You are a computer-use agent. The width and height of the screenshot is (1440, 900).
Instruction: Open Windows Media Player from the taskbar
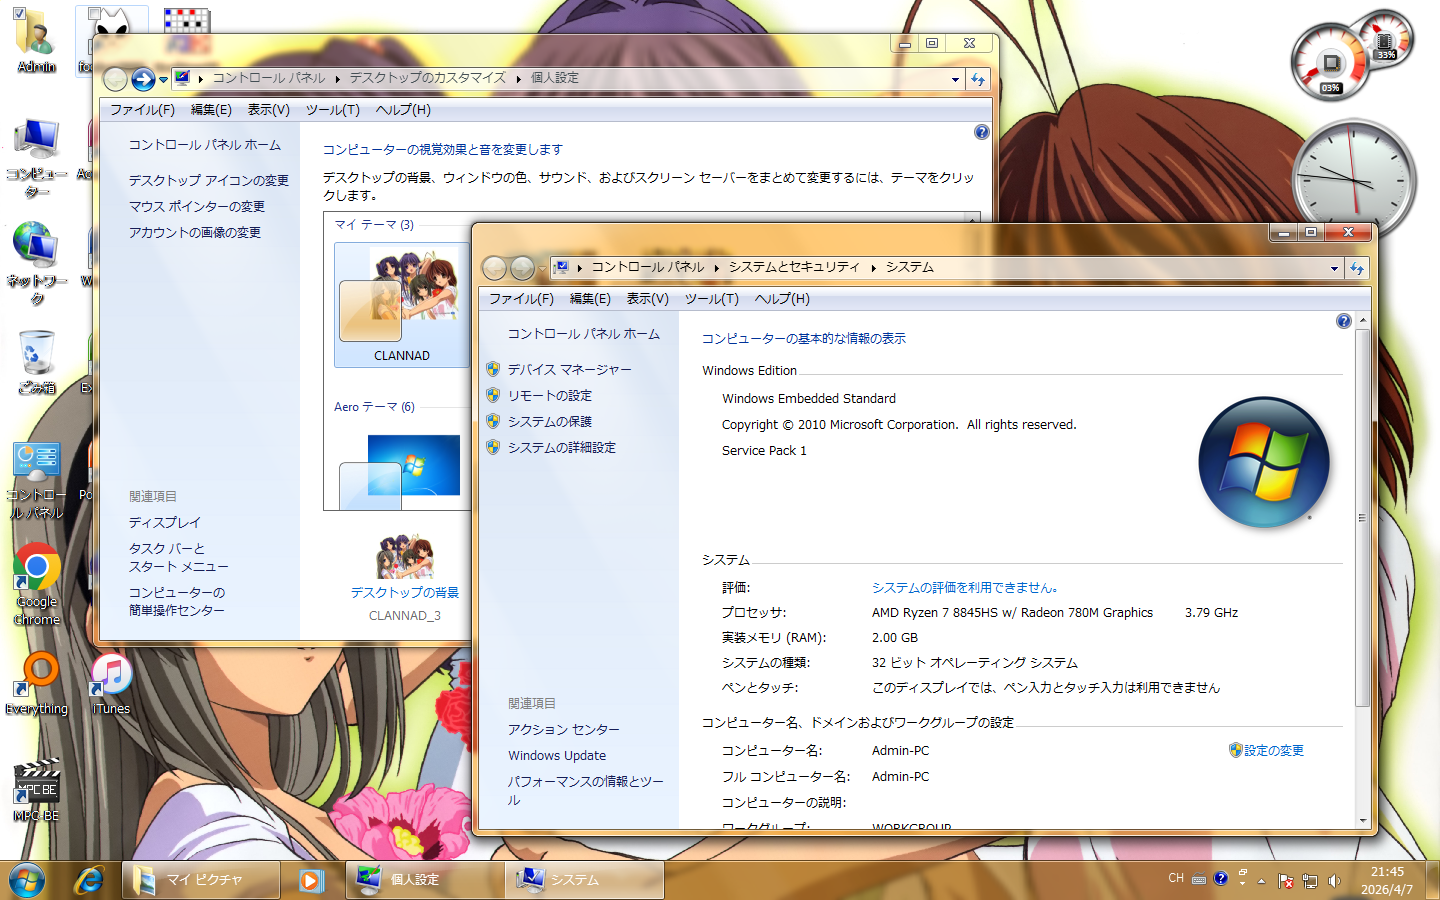tap(311, 880)
